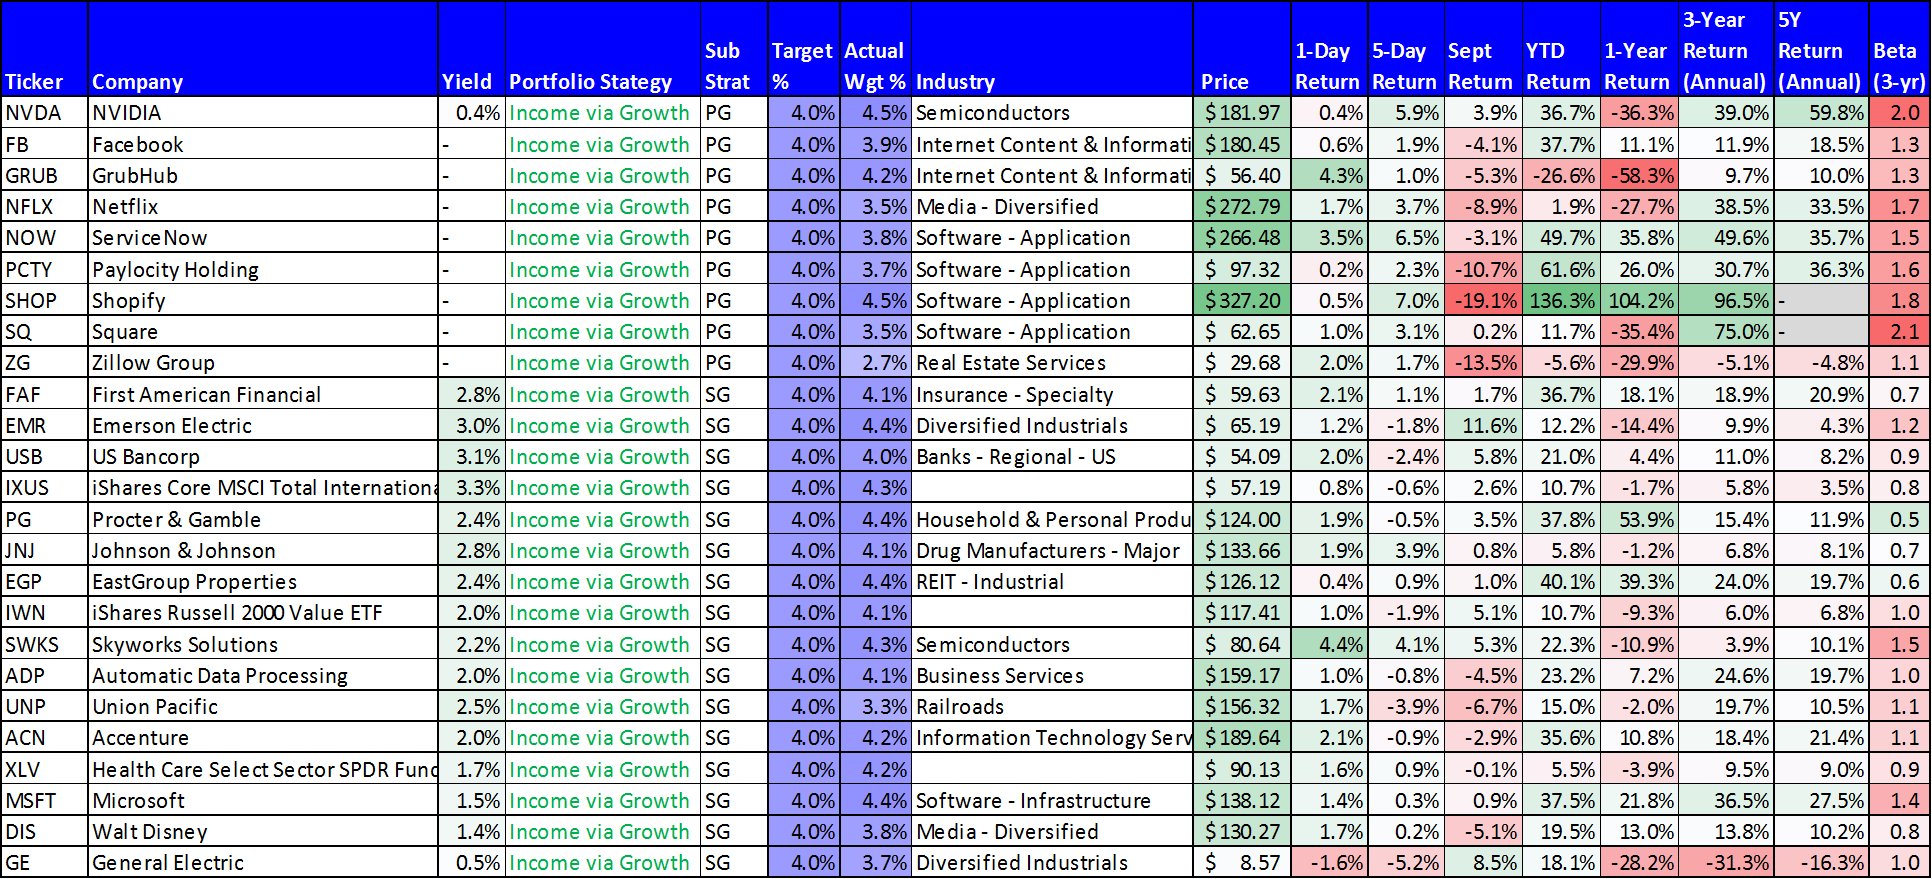The height and width of the screenshot is (879, 1932).
Task: Select the Square company cell
Action: [x=263, y=332]
